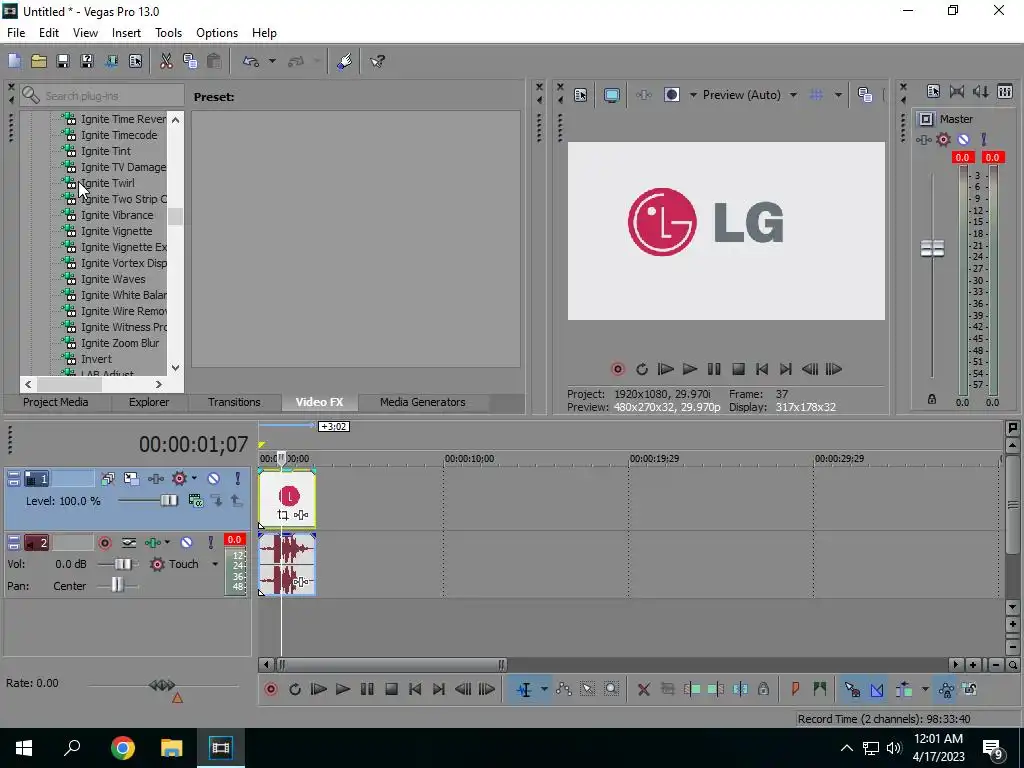Viewport: 1024px width, 768px height.
Task: Click the Event FX icon on video clip
Action: (x=301, y=515)
